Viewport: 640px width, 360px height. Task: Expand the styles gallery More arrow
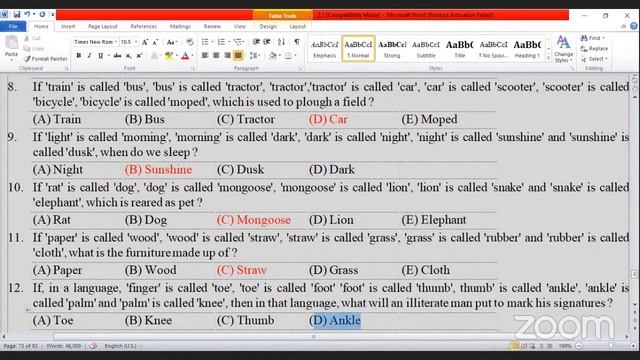tap(549, 58)
